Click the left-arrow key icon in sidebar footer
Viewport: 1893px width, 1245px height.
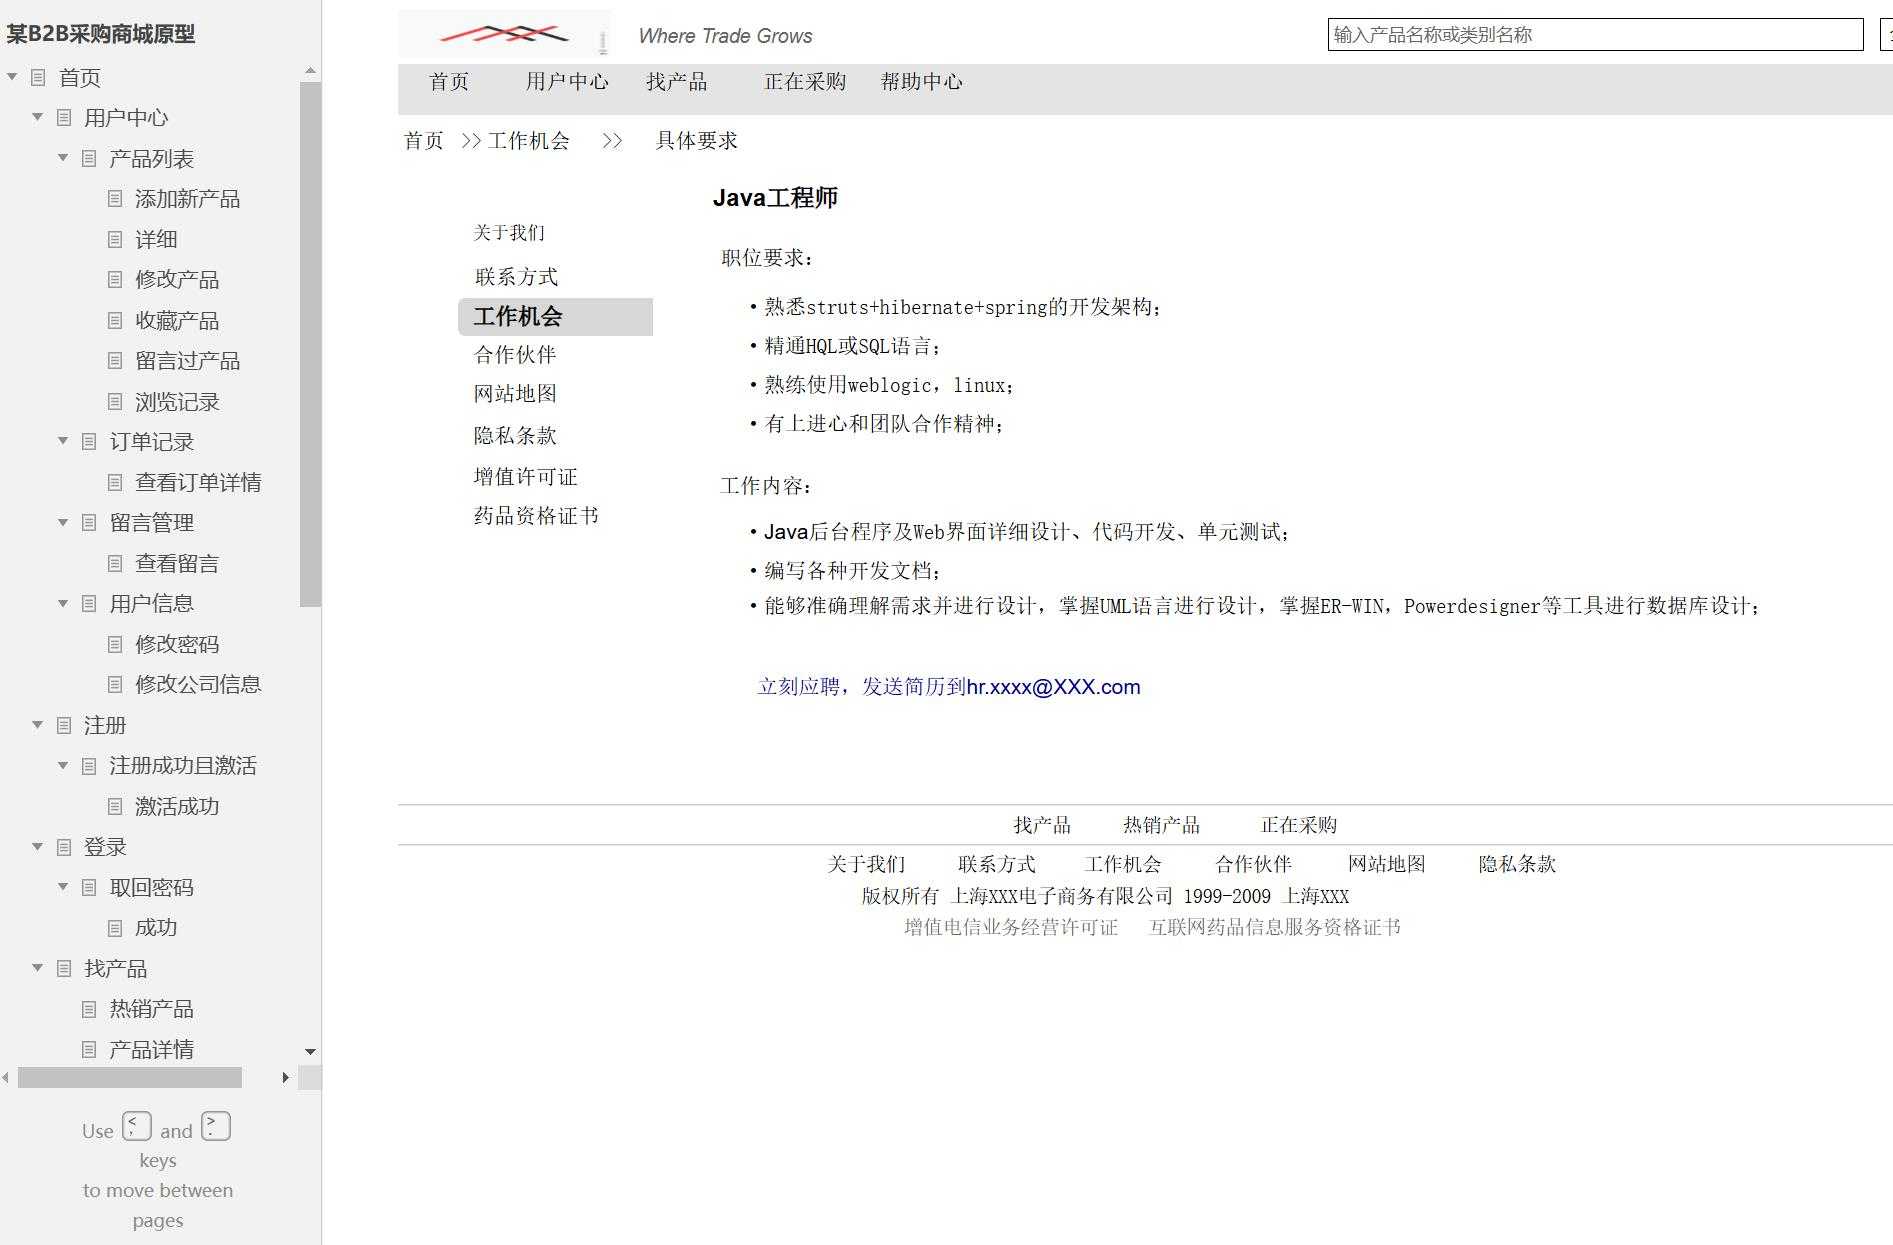click(136, 1125)
